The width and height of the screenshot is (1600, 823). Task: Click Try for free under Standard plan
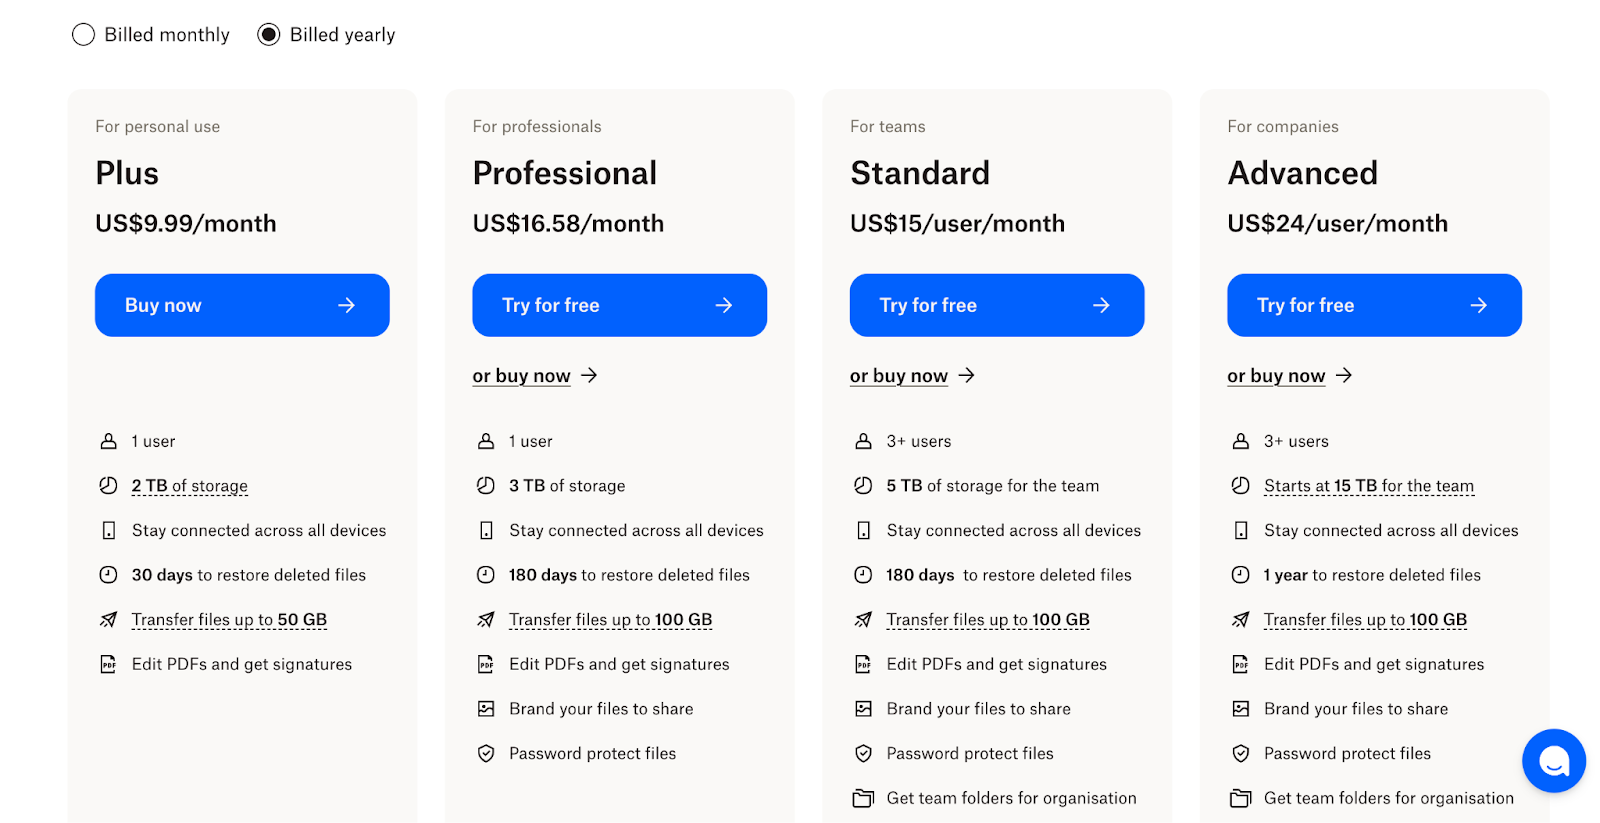click(996, 305)
